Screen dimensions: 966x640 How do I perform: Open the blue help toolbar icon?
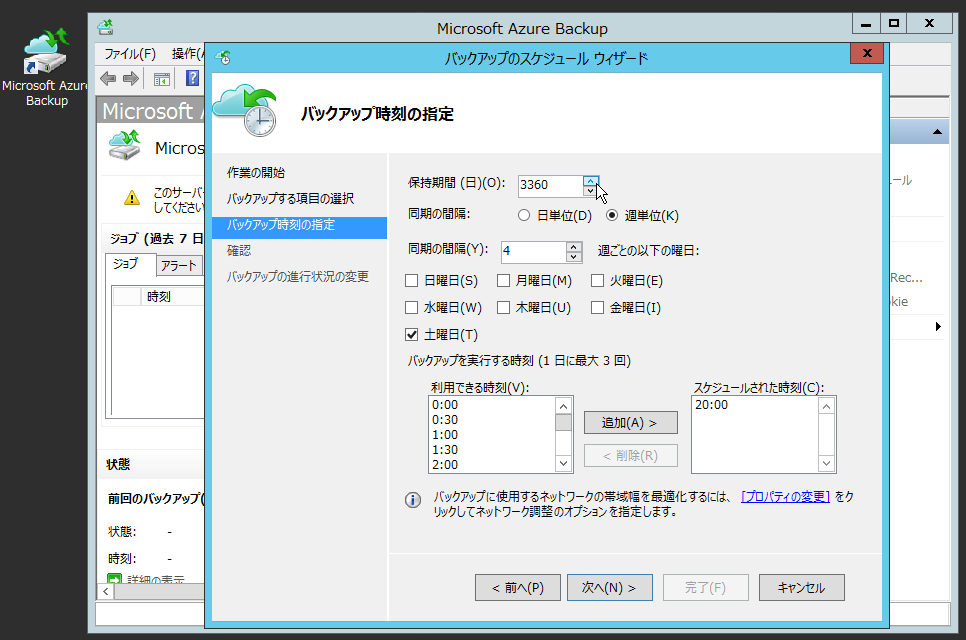pos(192,78)
